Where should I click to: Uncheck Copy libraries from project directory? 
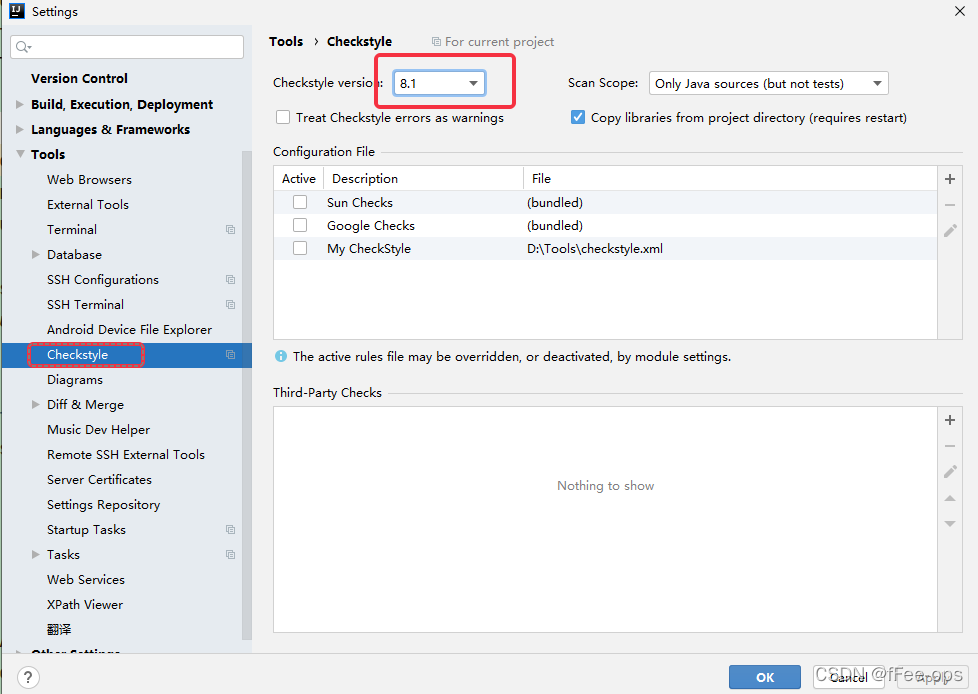click(x=578, y=117)
